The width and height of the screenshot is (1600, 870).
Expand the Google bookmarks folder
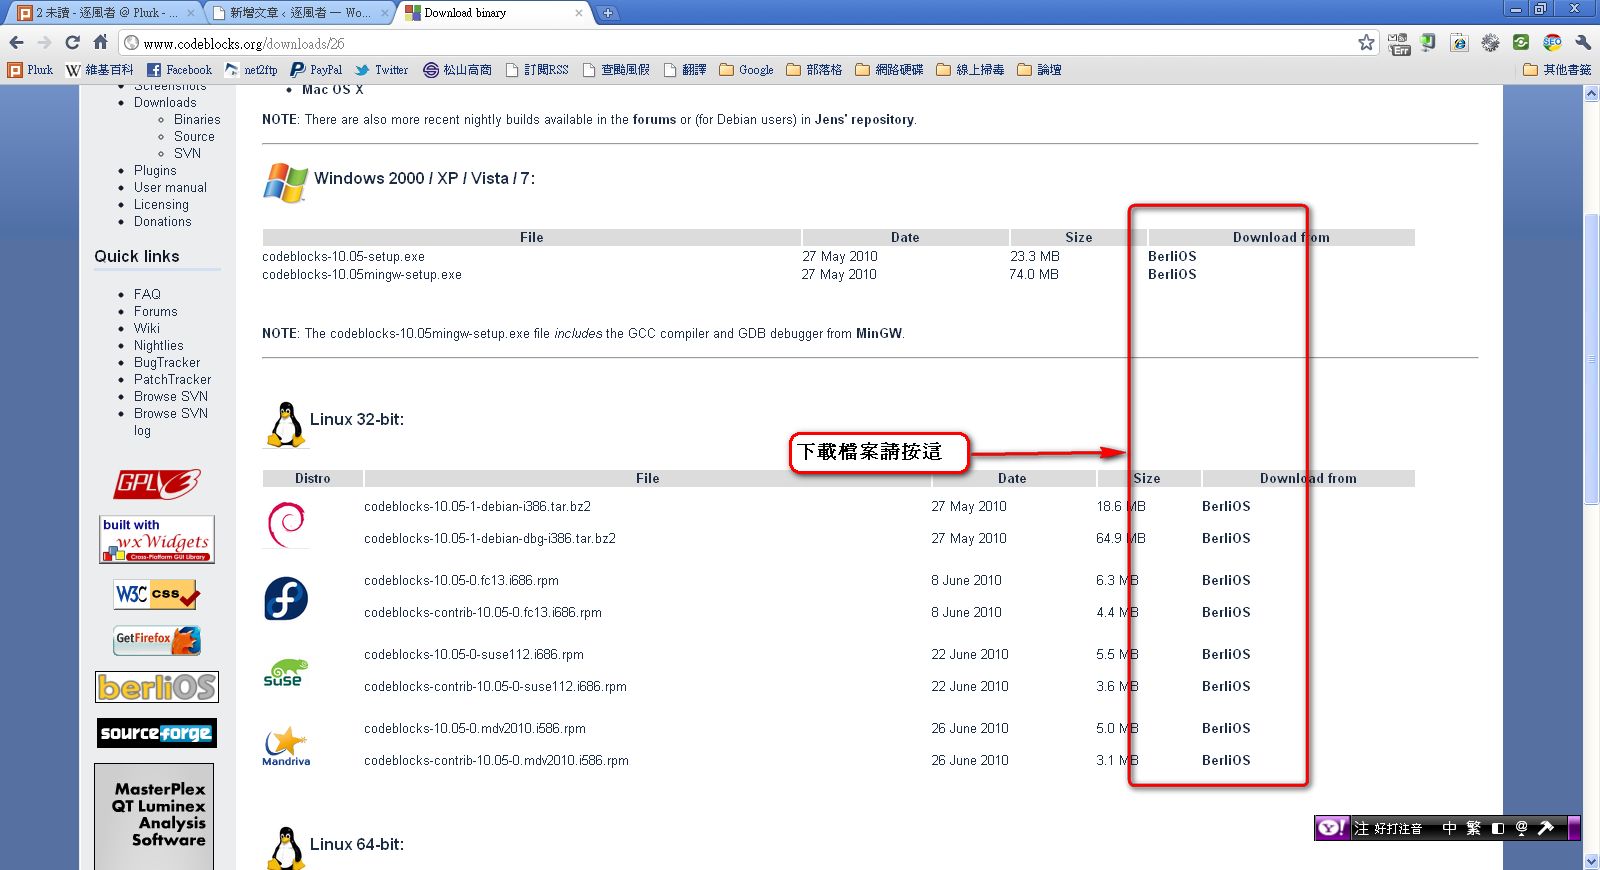[x=746, y=69]
